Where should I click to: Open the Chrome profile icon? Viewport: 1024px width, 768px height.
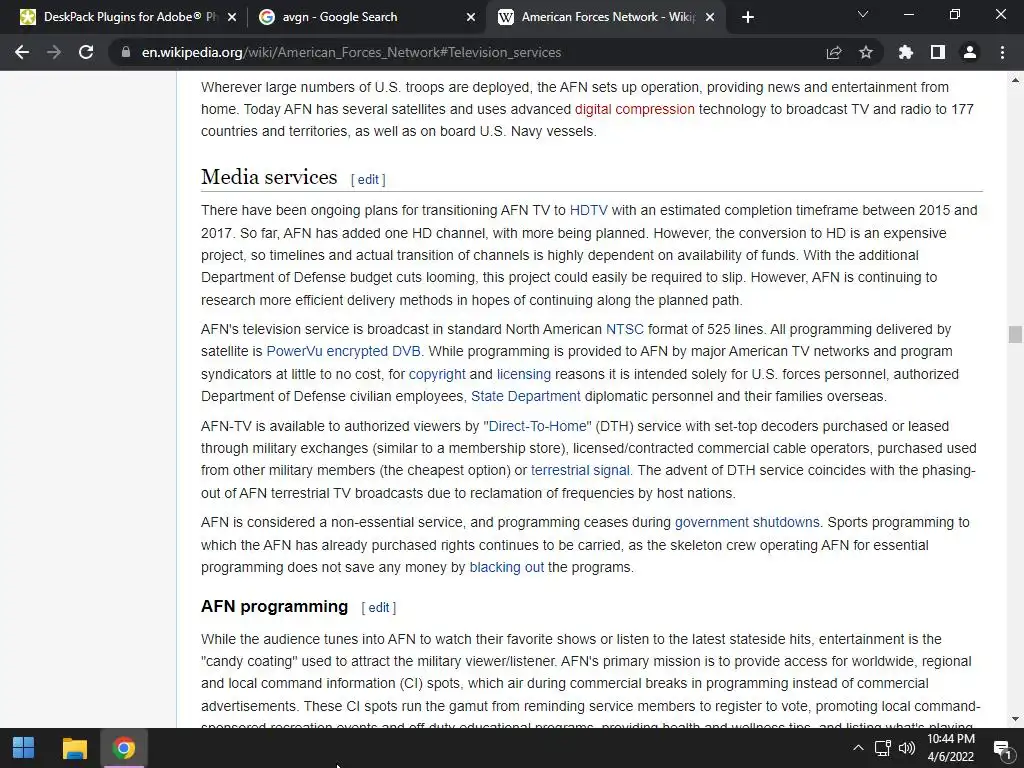pos(970,52)
